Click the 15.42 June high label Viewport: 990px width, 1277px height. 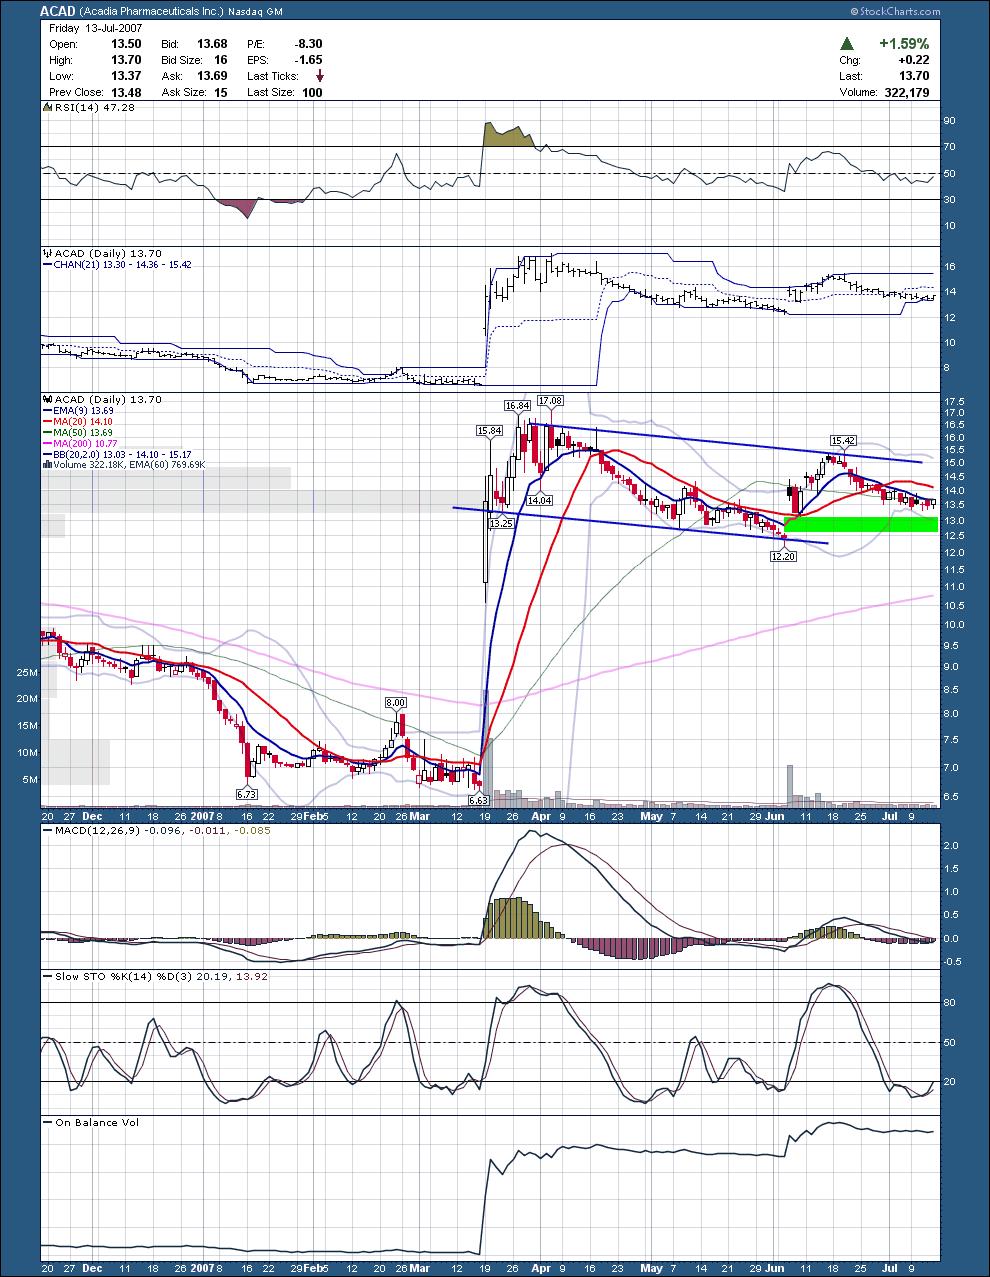pos(843,440)
